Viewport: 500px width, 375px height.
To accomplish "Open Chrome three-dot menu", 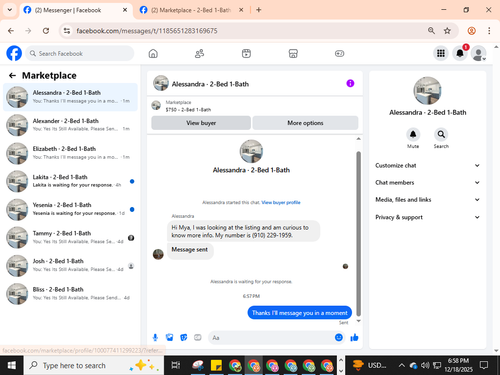I will click(489, 31).
